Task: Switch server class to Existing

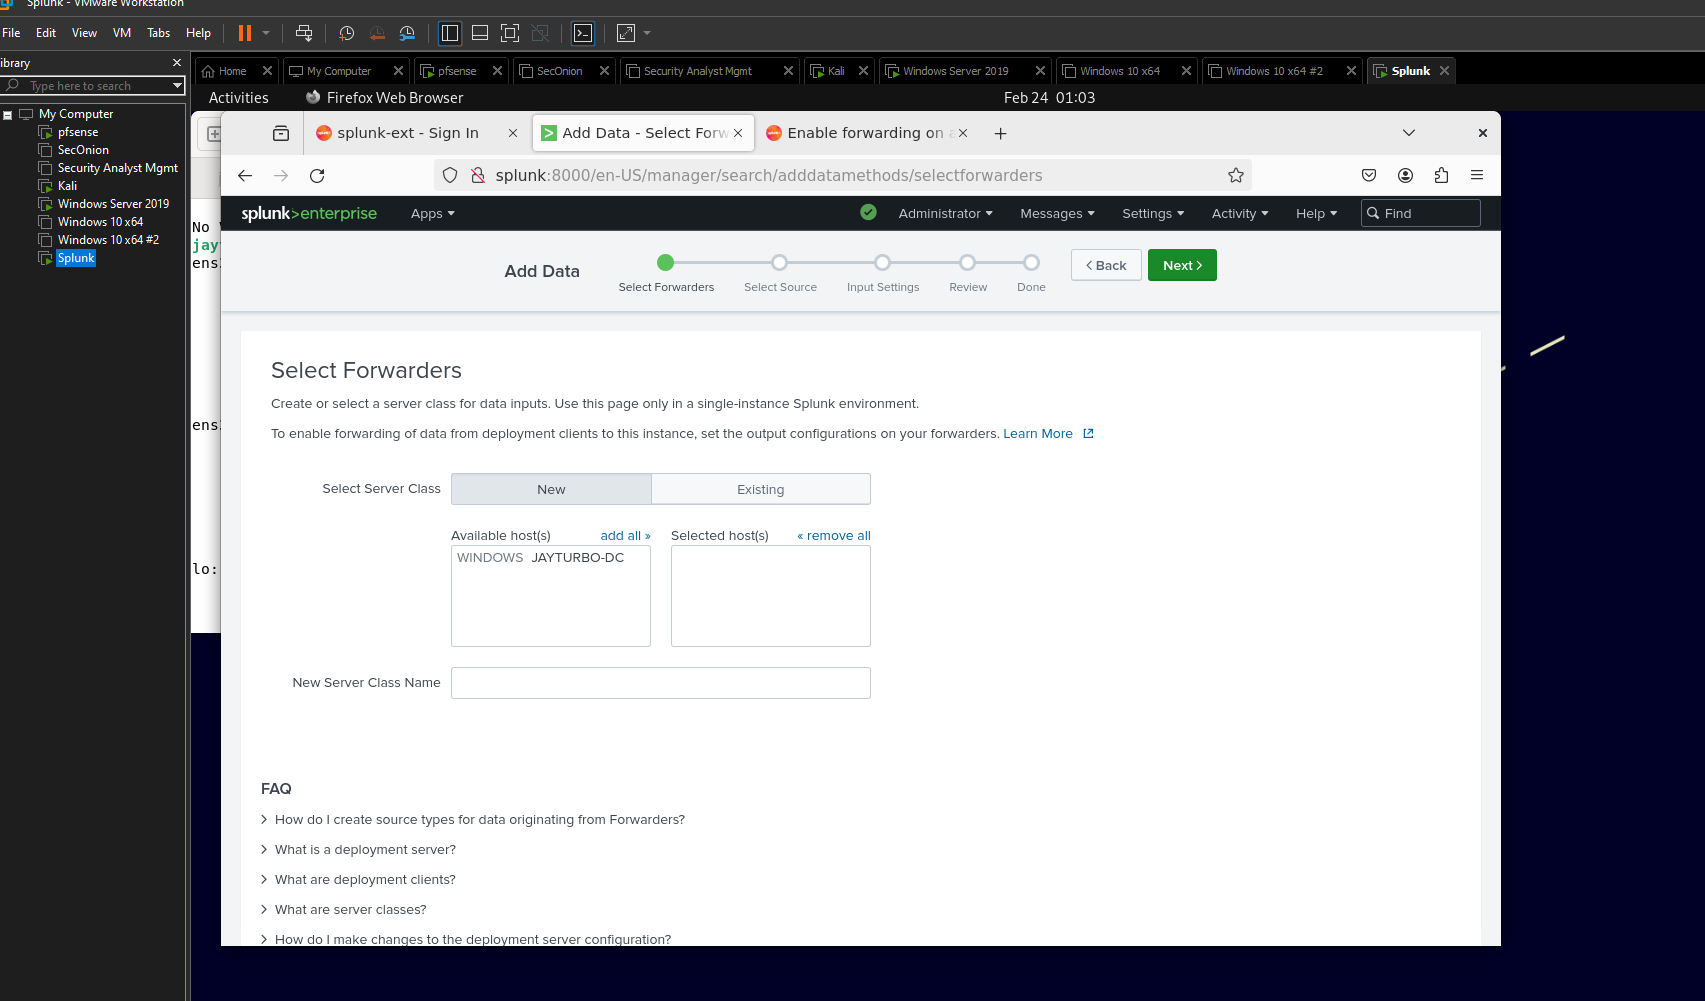Action: click(x=760, y=489)
